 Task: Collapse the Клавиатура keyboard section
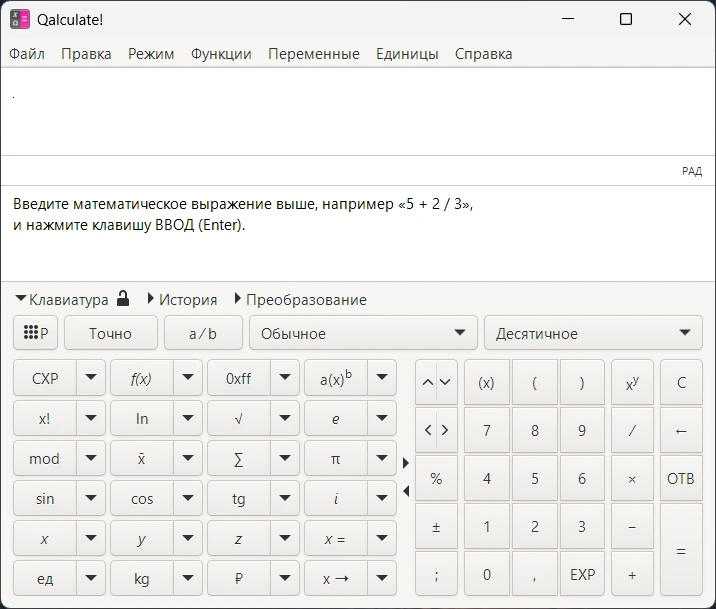click(x=62, y=299)
